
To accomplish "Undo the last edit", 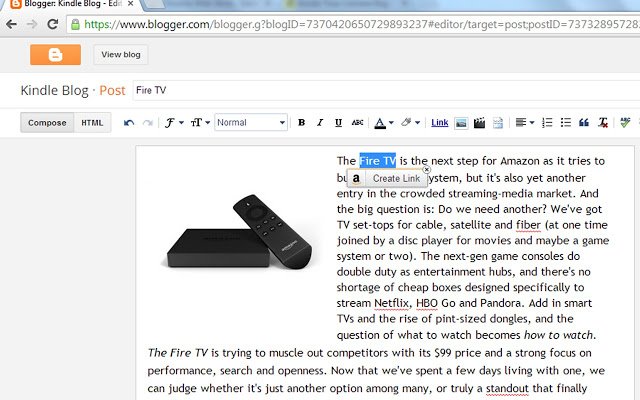I will click(129, 123).
